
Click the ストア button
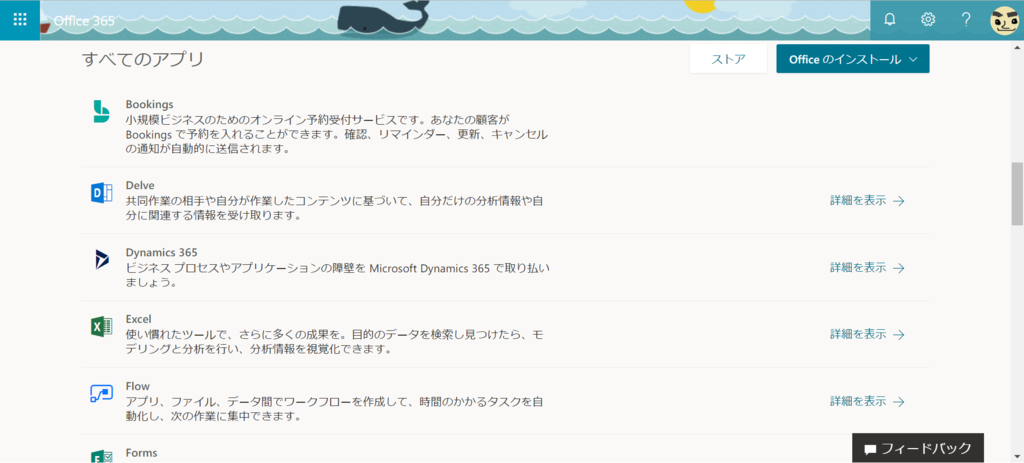[x=728, y=59]
